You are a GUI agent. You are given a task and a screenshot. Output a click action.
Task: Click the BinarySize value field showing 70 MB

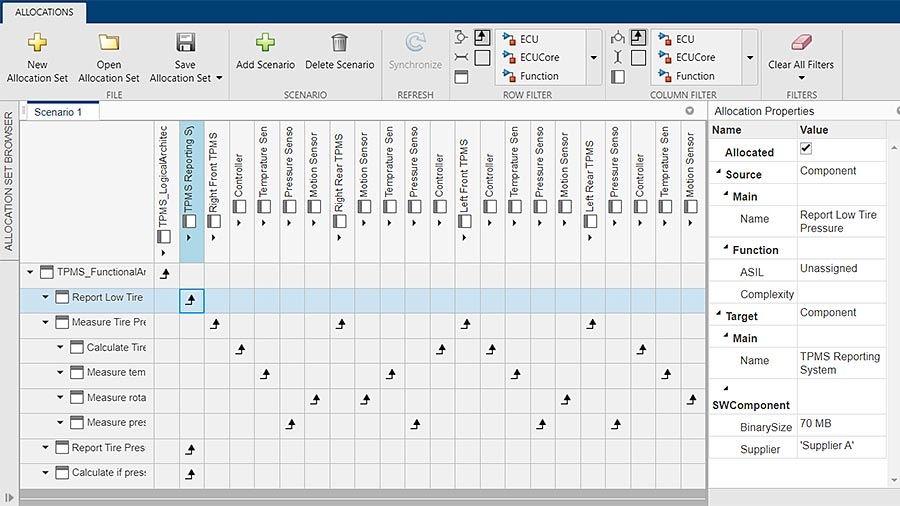(x=841, y=424)
